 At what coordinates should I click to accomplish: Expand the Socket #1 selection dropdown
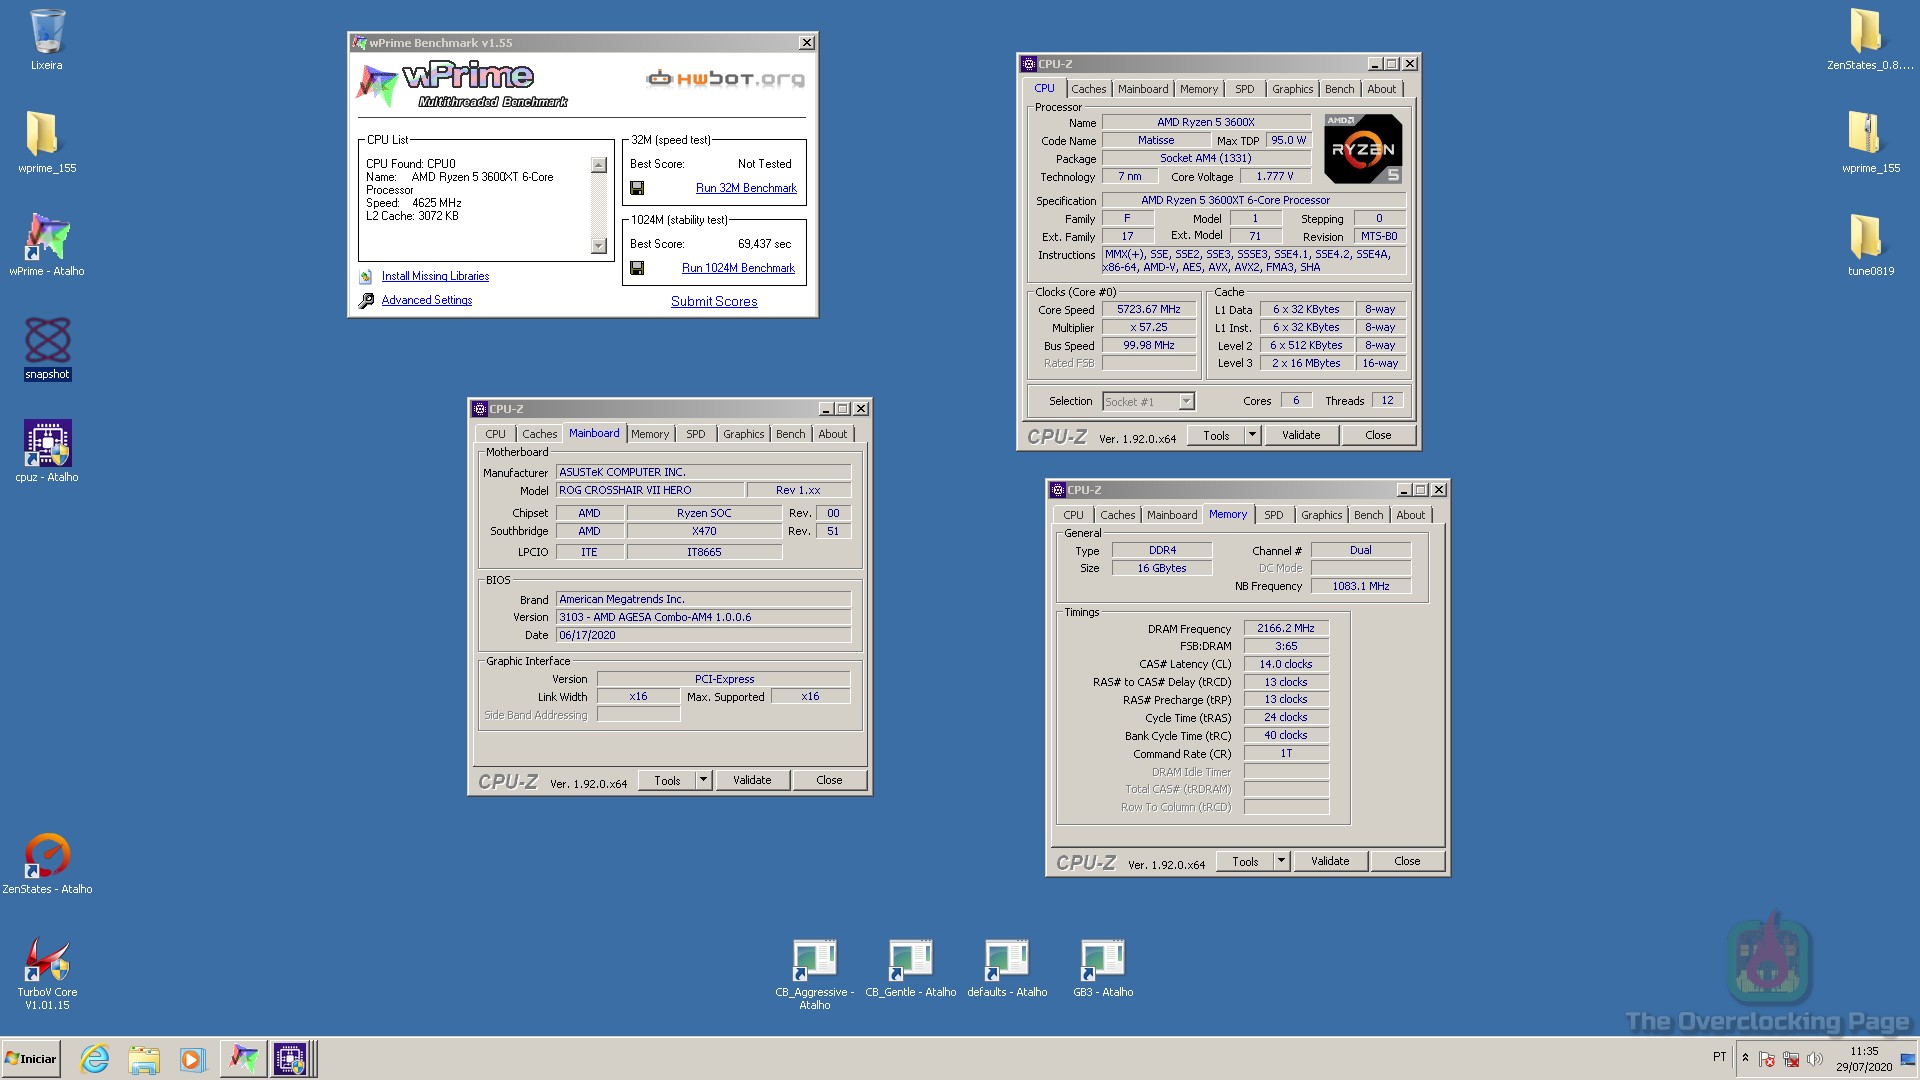click(x=1186, y=402)
